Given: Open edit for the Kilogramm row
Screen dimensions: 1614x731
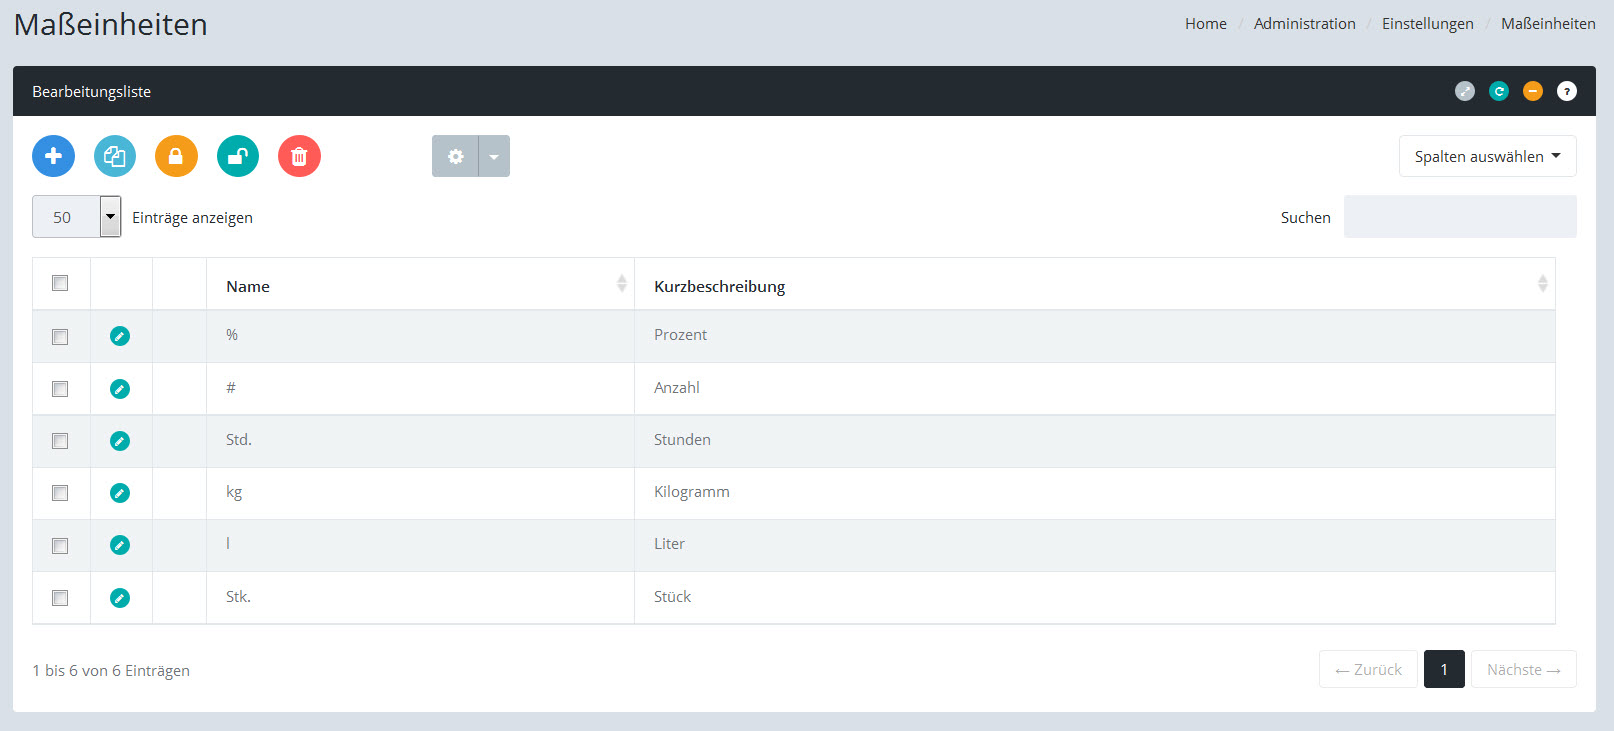Looking at the screenshot, I should click(x=120, y=493).
